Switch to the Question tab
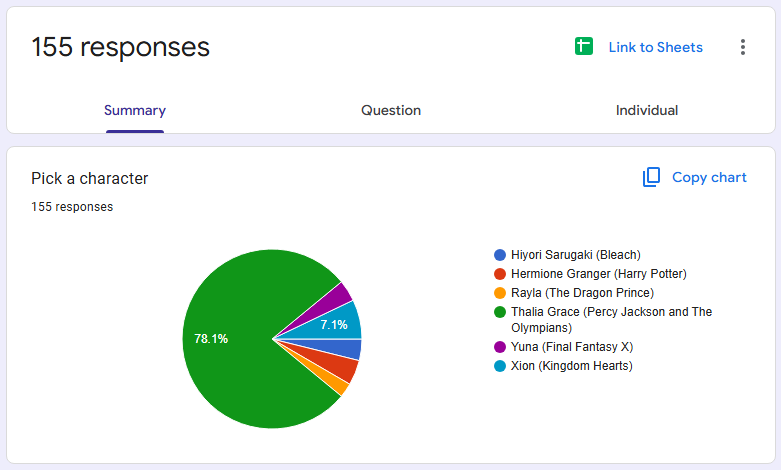The height and width of the screenshot is (470, 781). [x=391, y=110]
